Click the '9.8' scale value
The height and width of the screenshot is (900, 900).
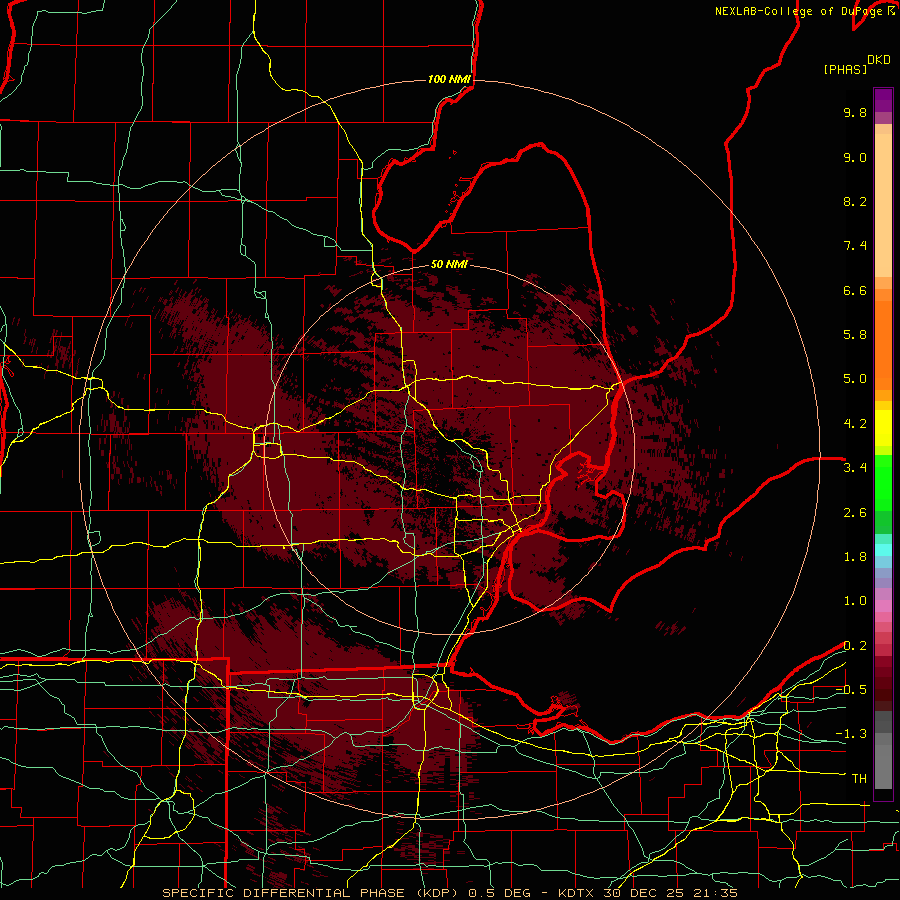point(855,112)
